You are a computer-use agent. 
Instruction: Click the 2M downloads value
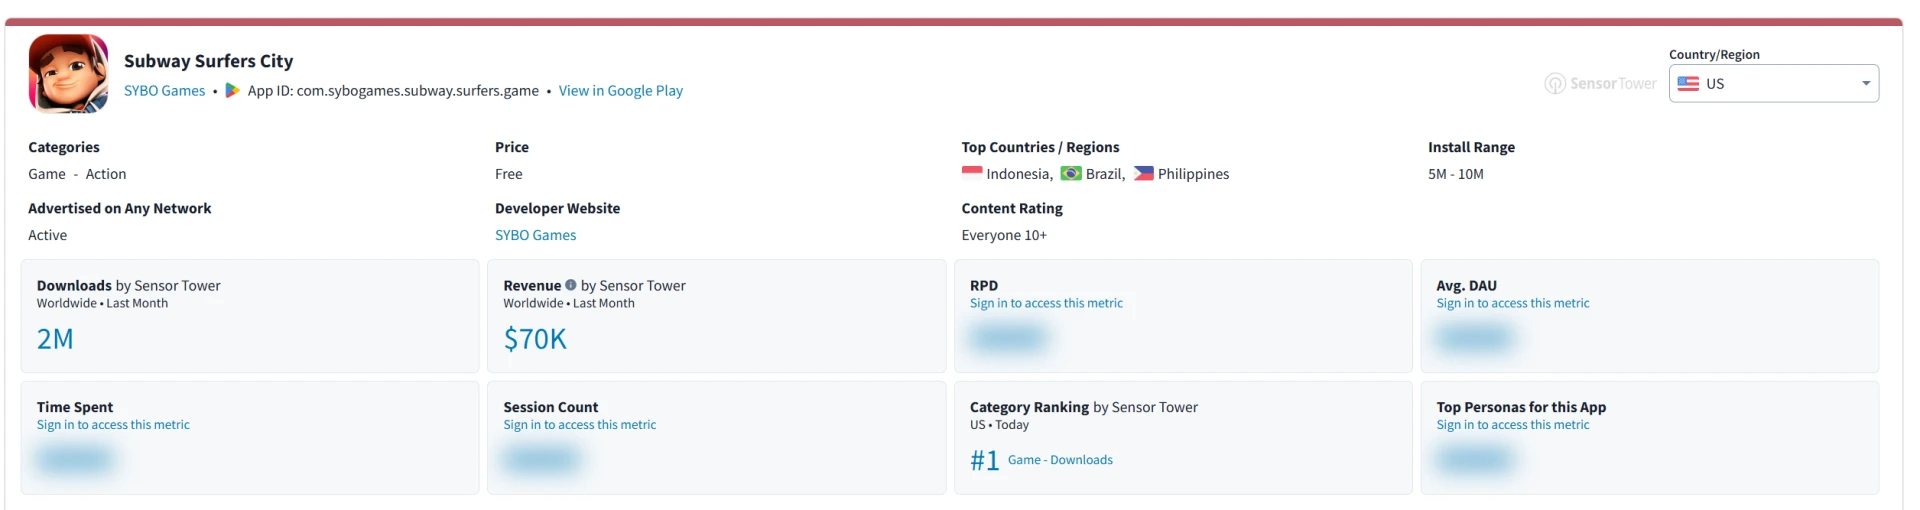tap(55, 339)
